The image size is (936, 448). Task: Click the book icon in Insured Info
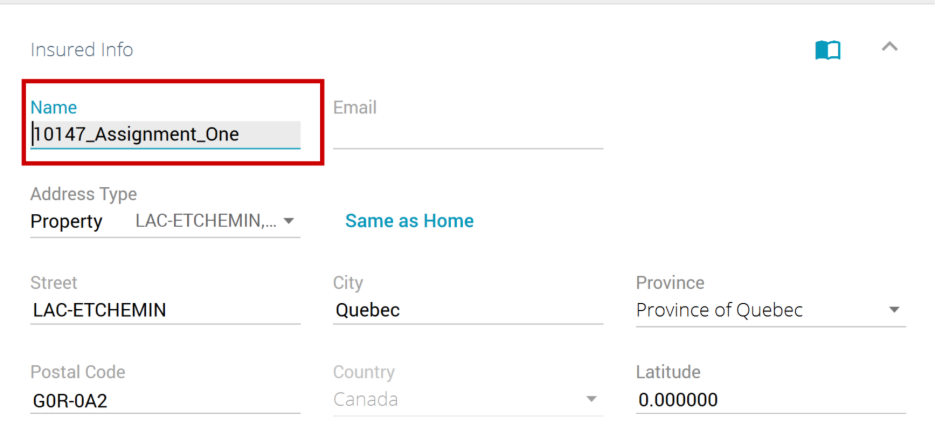(x=827, y=50)
